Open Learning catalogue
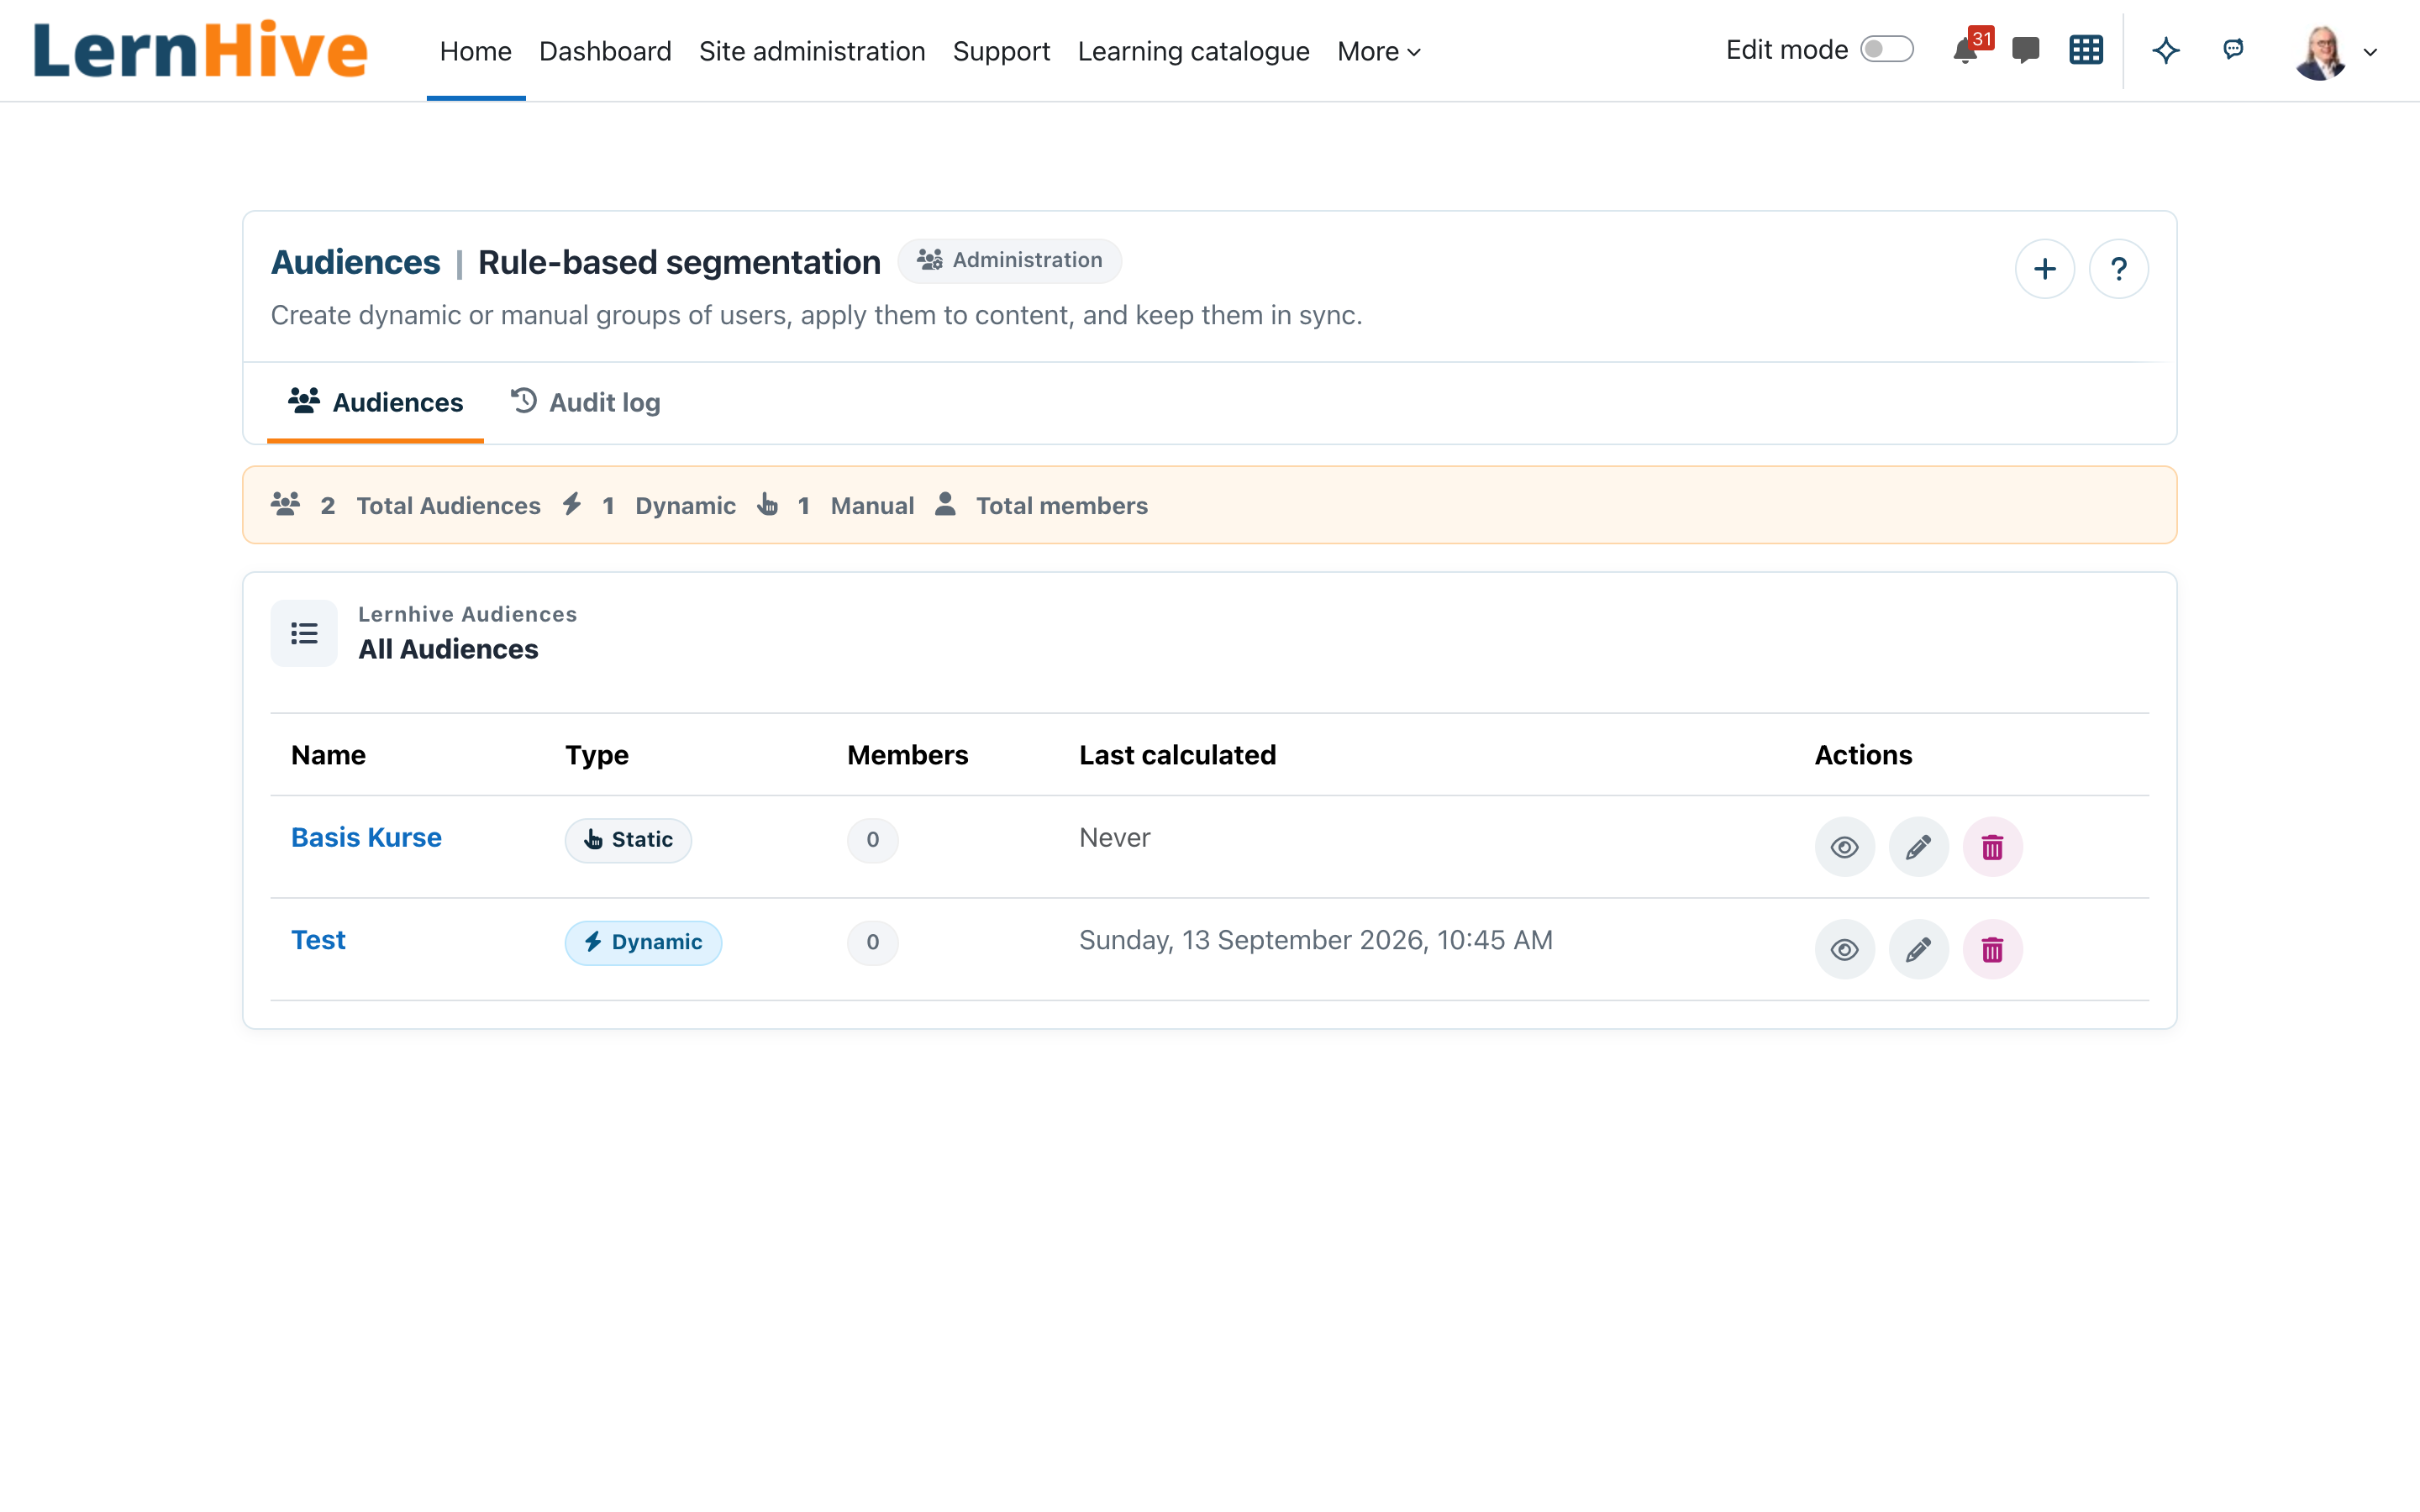The height and width of the screenshot is (1512, 2420). tap(1194, 51)
